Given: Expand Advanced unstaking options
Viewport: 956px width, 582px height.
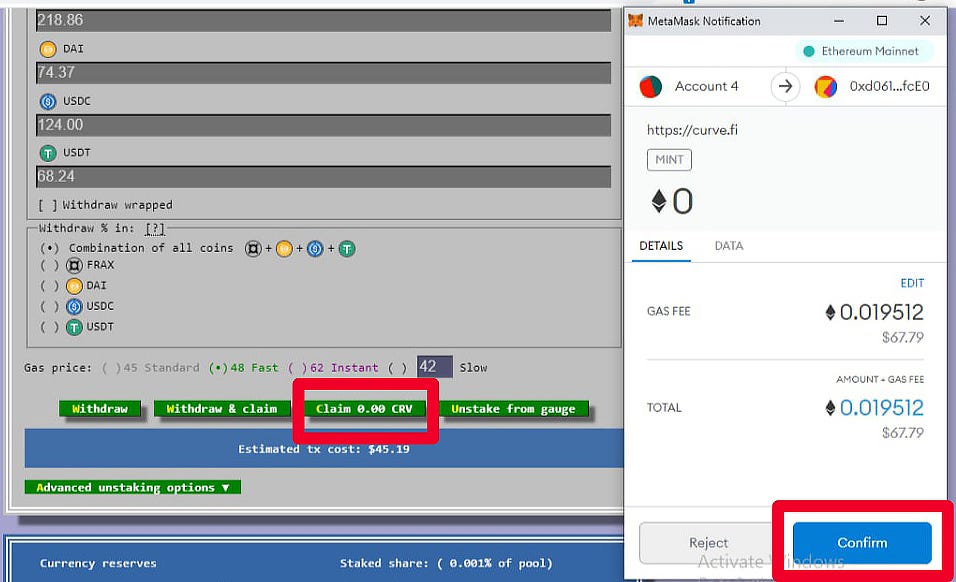Looking at the screenshot, I should click(132, 488).
